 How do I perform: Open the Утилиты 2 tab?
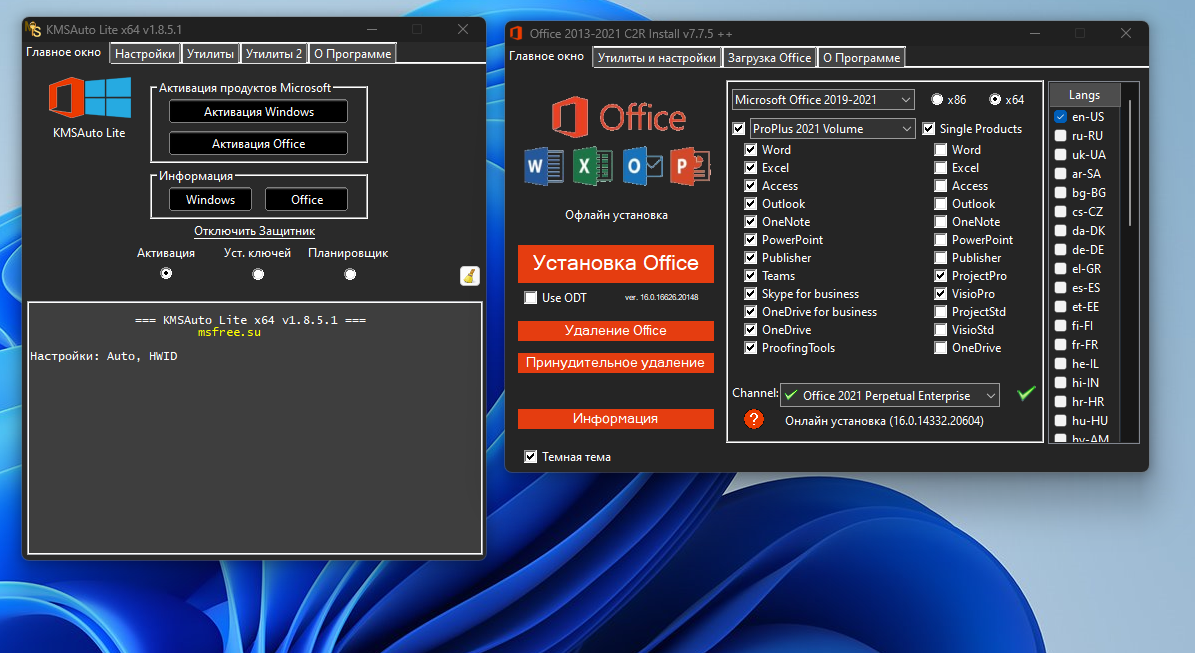pyautogui.click(x=274, y=53)
